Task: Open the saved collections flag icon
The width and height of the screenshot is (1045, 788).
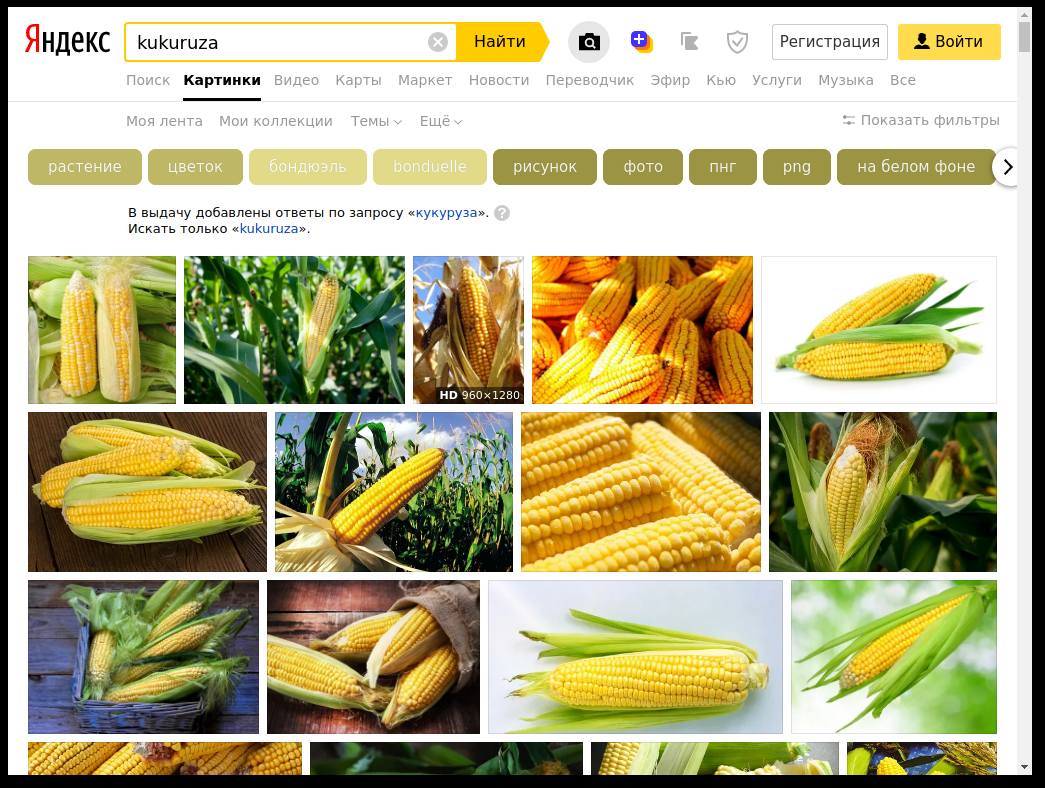Action: (x=689, y=42)
